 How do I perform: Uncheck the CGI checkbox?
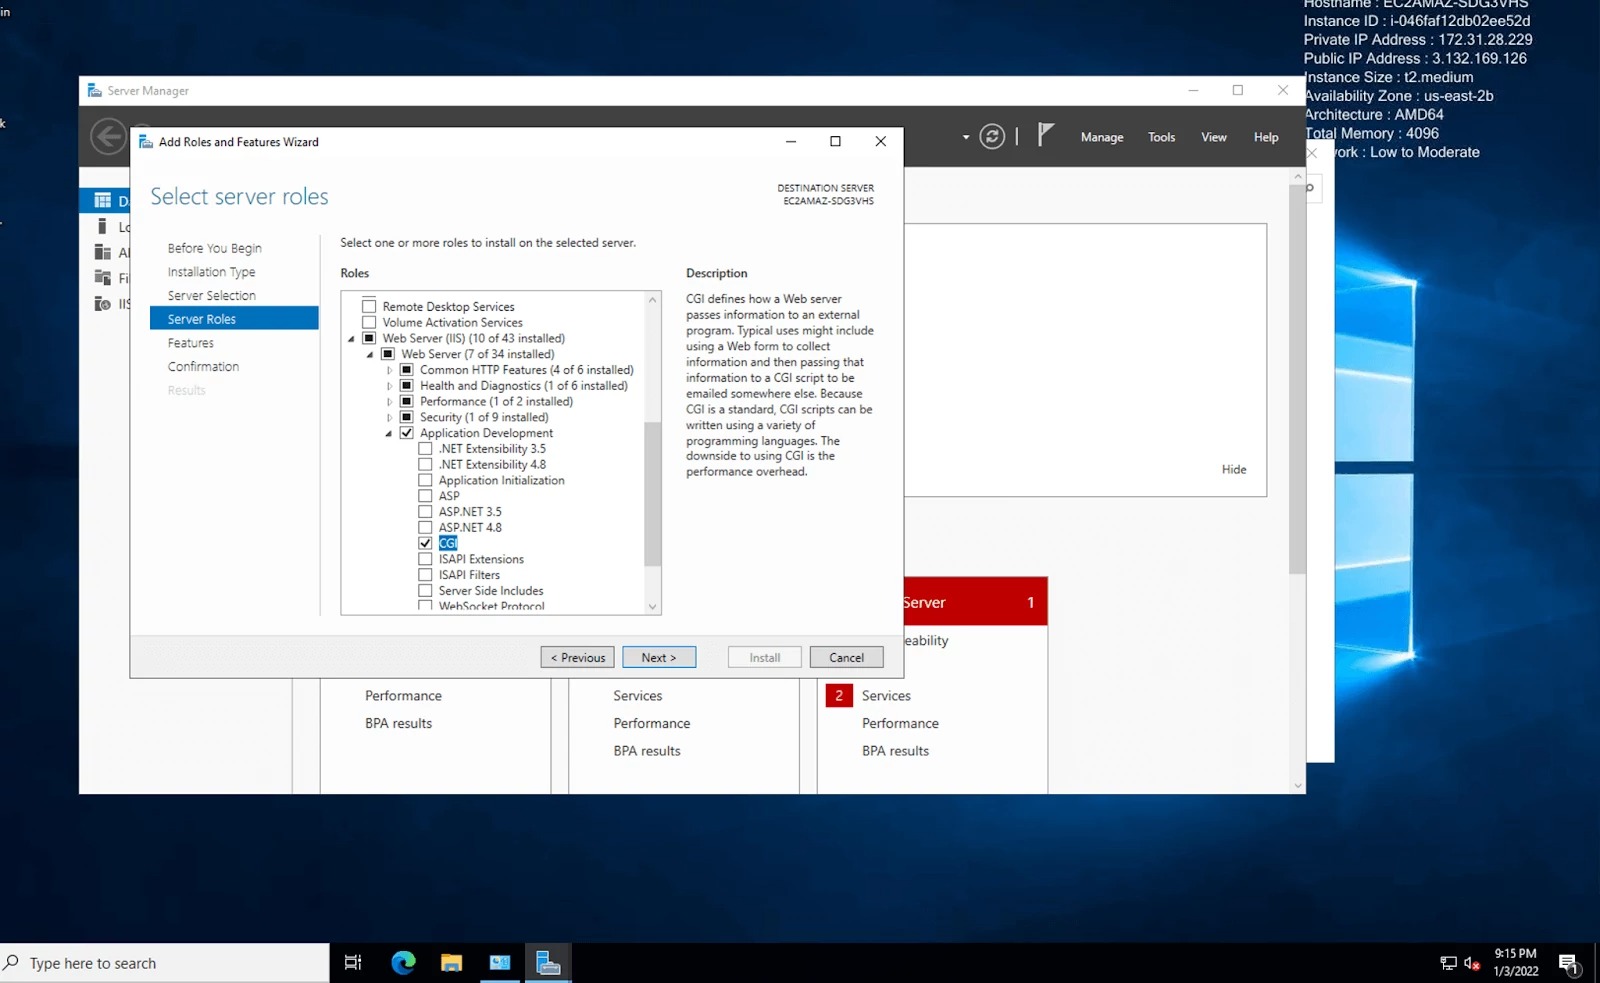[x=425, y=543]
